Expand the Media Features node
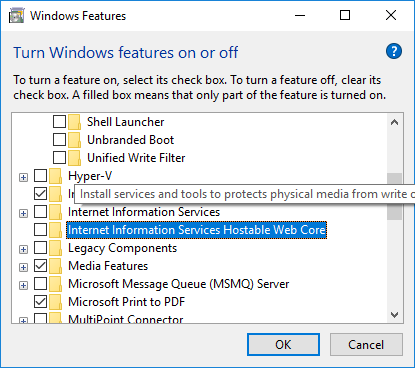 tap(23, 267)
